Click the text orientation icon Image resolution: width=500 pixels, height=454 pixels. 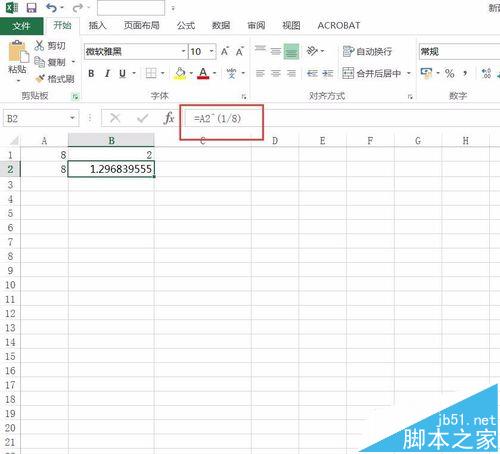click(x=312, y=51)
